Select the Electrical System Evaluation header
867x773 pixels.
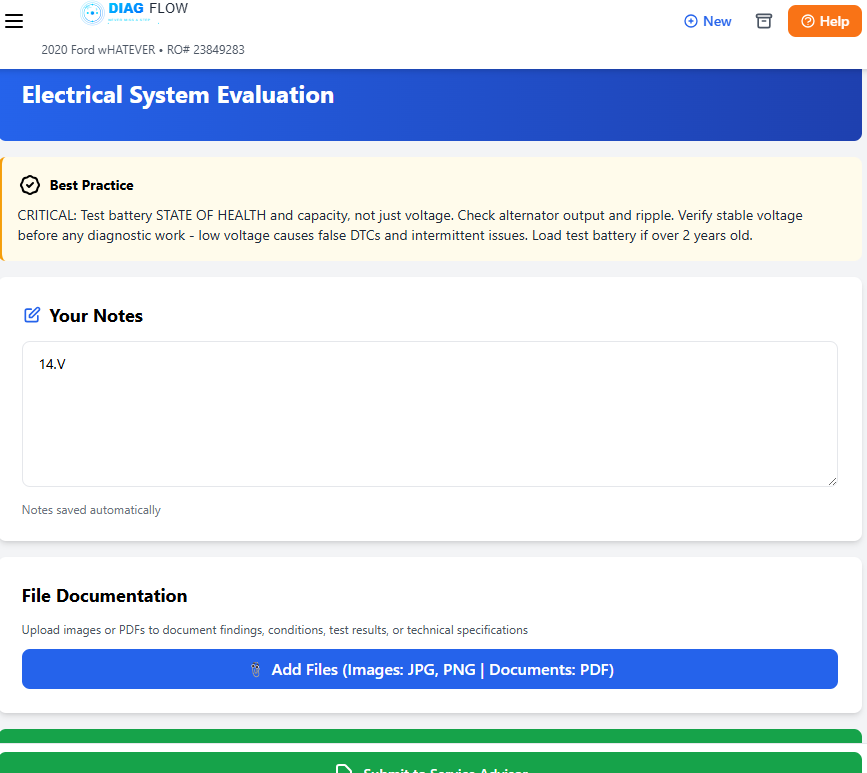(x=178, y=95)
